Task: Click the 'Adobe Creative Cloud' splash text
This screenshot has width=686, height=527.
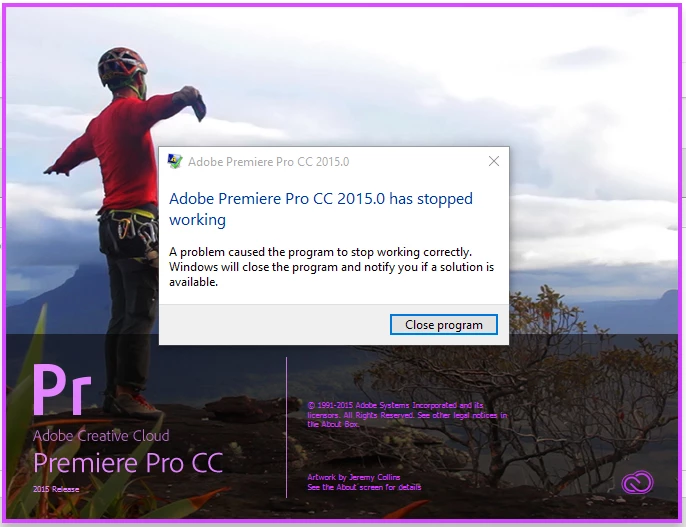Action: tap(101, 436)
